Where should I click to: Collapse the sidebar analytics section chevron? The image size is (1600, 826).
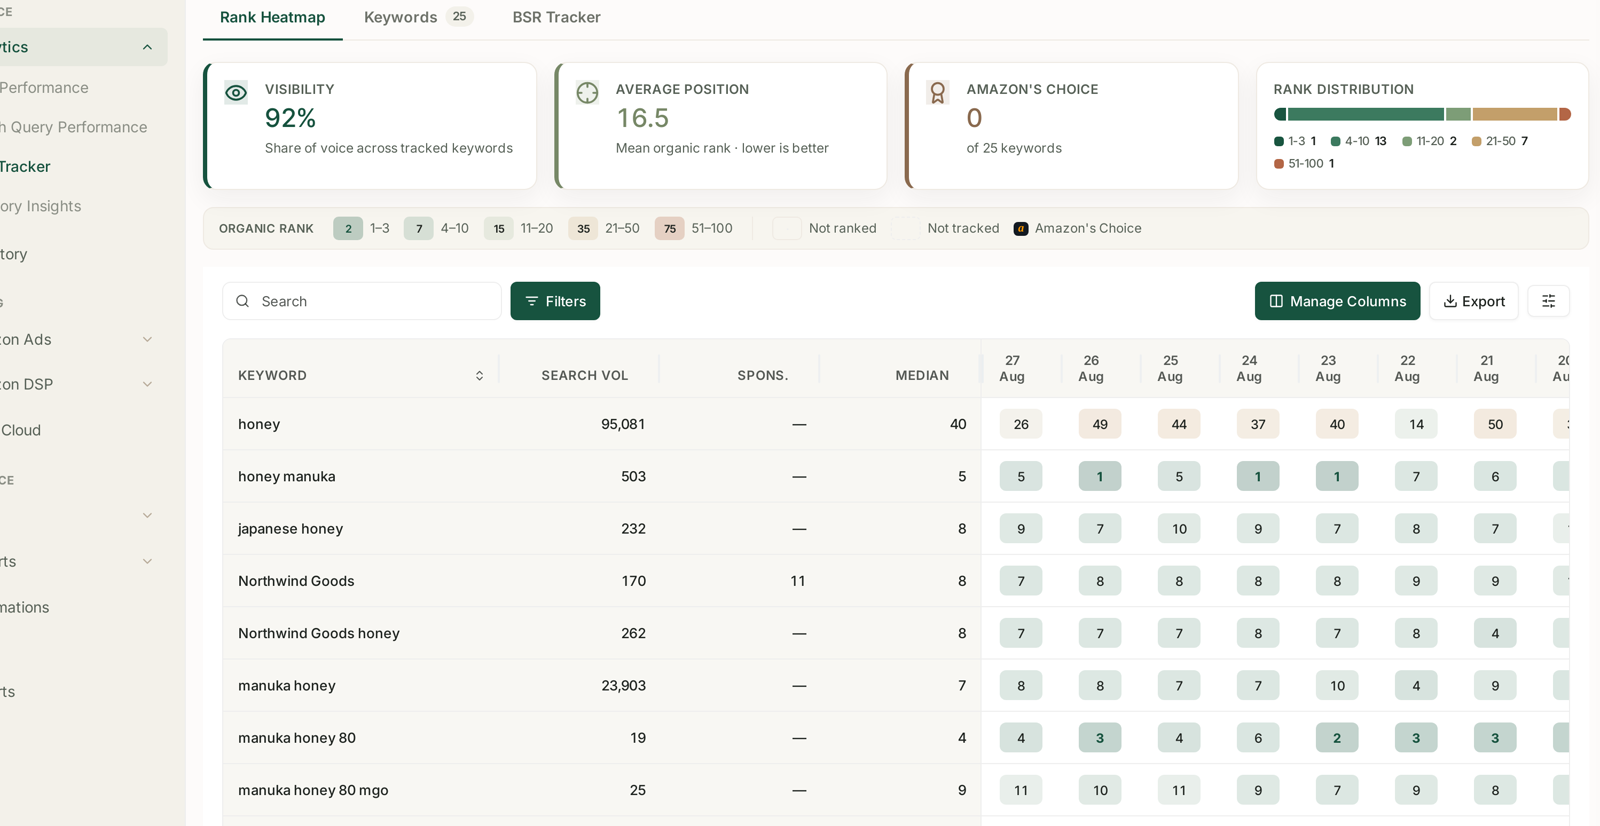coord(147,47)
